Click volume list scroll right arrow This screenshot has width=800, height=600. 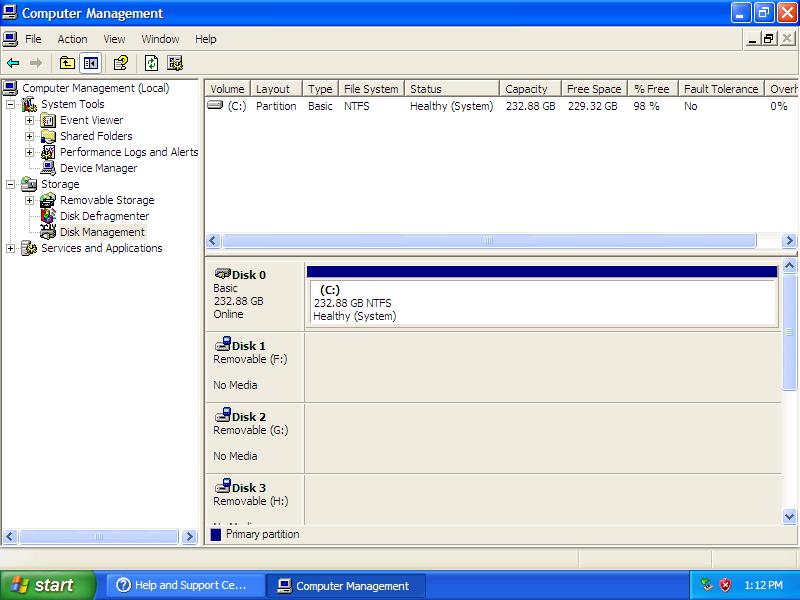tap(789, 240)
